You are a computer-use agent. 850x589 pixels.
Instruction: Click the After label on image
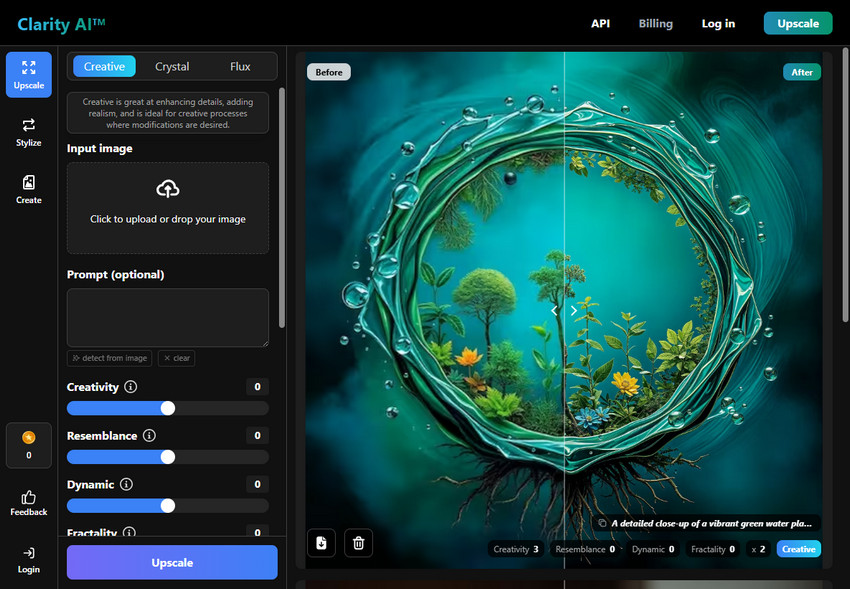tap(802, 72)
